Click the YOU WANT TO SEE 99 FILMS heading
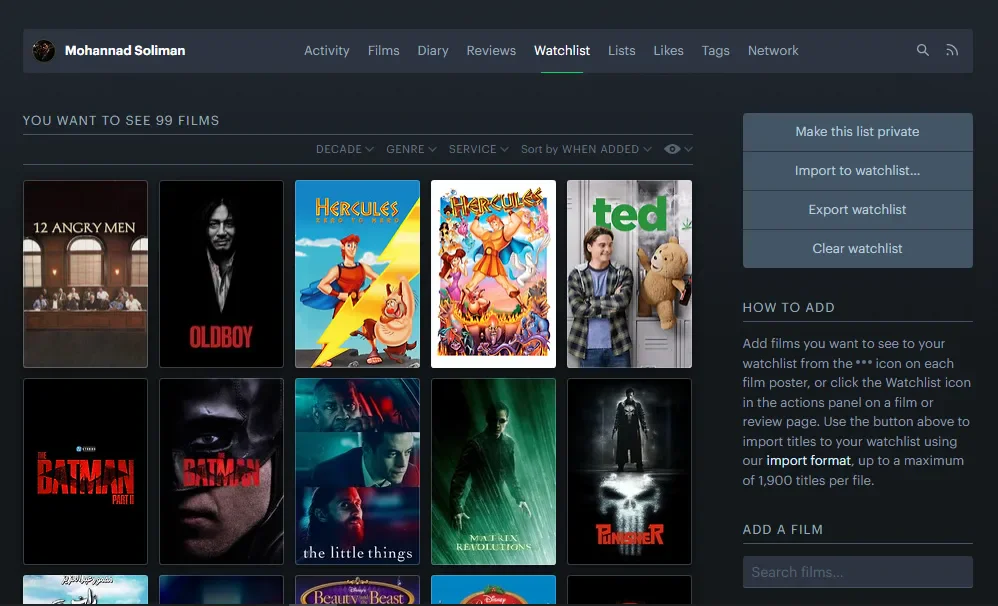Image resolution: width=998 pixels, height=606 pixels. click(121, 120)
